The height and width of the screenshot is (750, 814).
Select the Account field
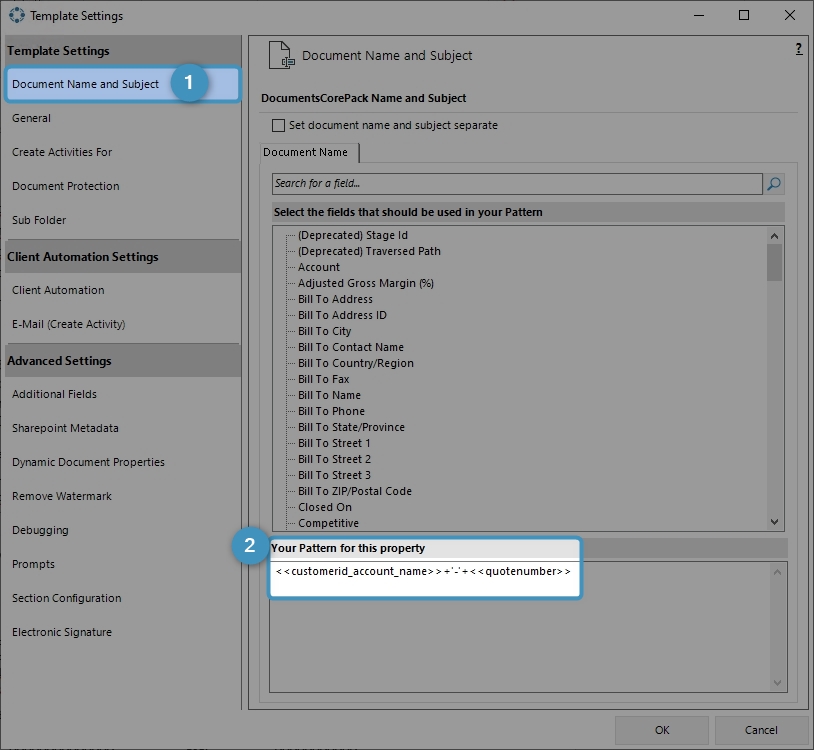(x=319, y=267)
